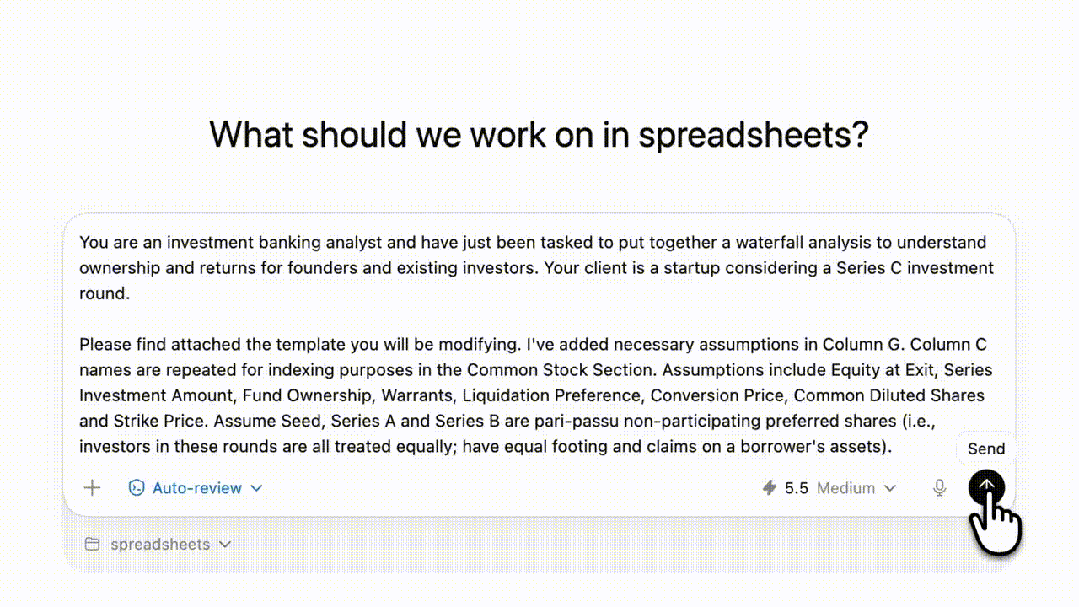The height and width of the screenshot is (607, 1079).
Task: Expand the chevron next to Medium
Action: click(890, 488)
